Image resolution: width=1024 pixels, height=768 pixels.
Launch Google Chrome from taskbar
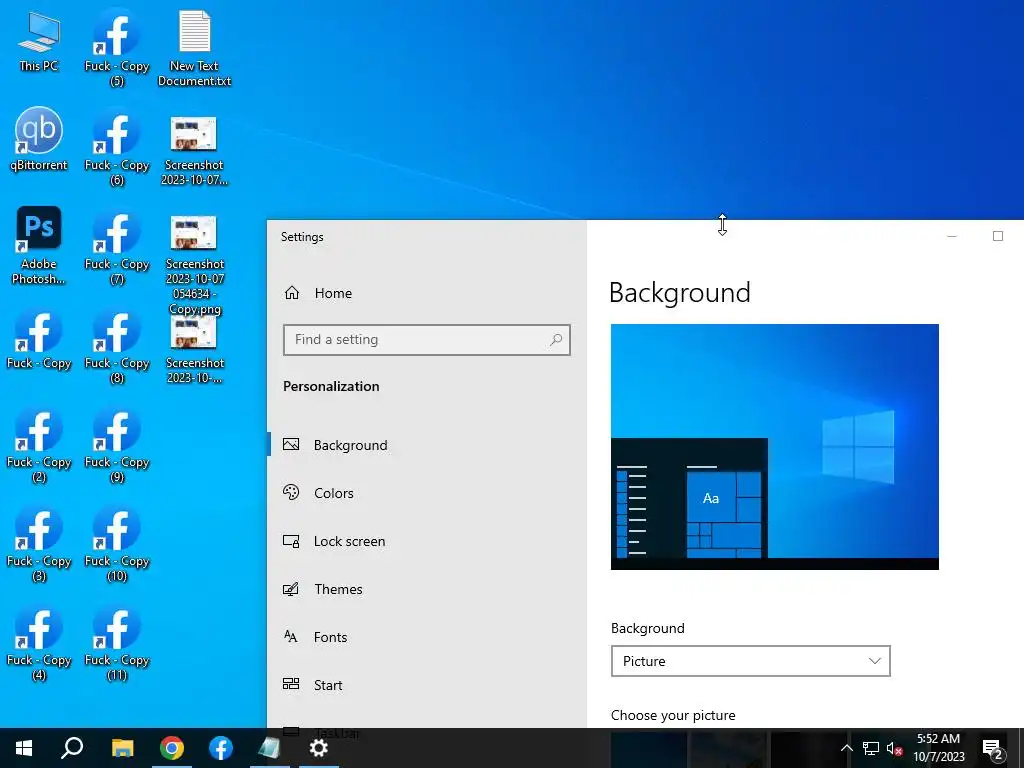pos(172,748)
